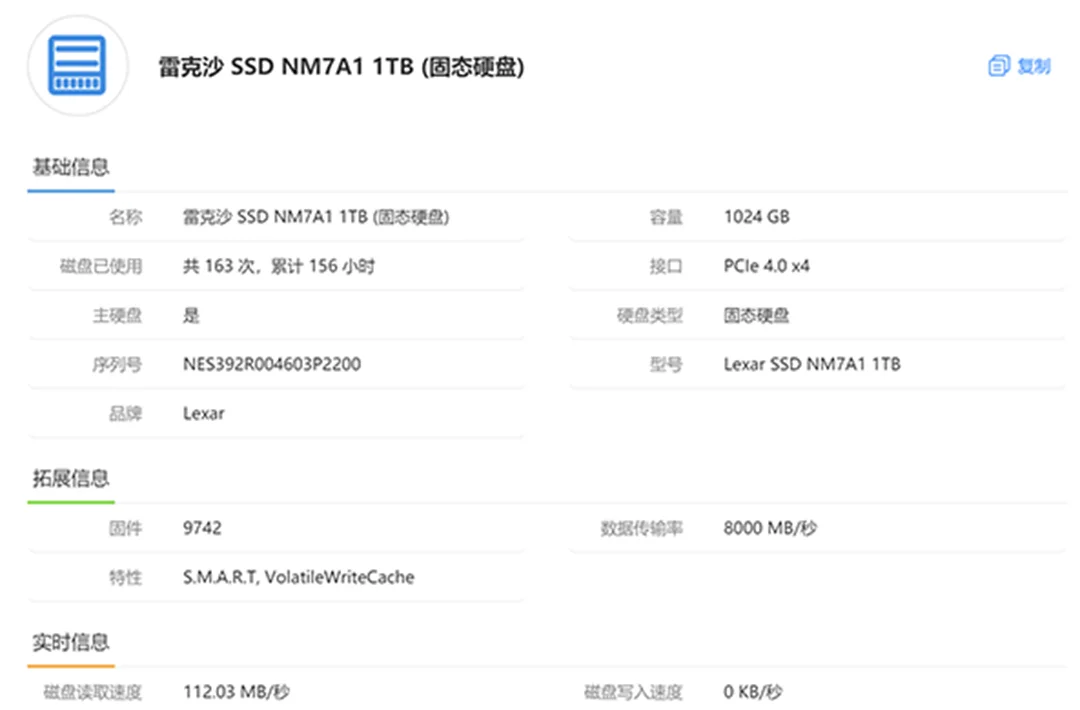Click the model value Lexar SSD NM7A1 1TB
Viewport: 1080px width, 710px height.
[x=811, y=364]
